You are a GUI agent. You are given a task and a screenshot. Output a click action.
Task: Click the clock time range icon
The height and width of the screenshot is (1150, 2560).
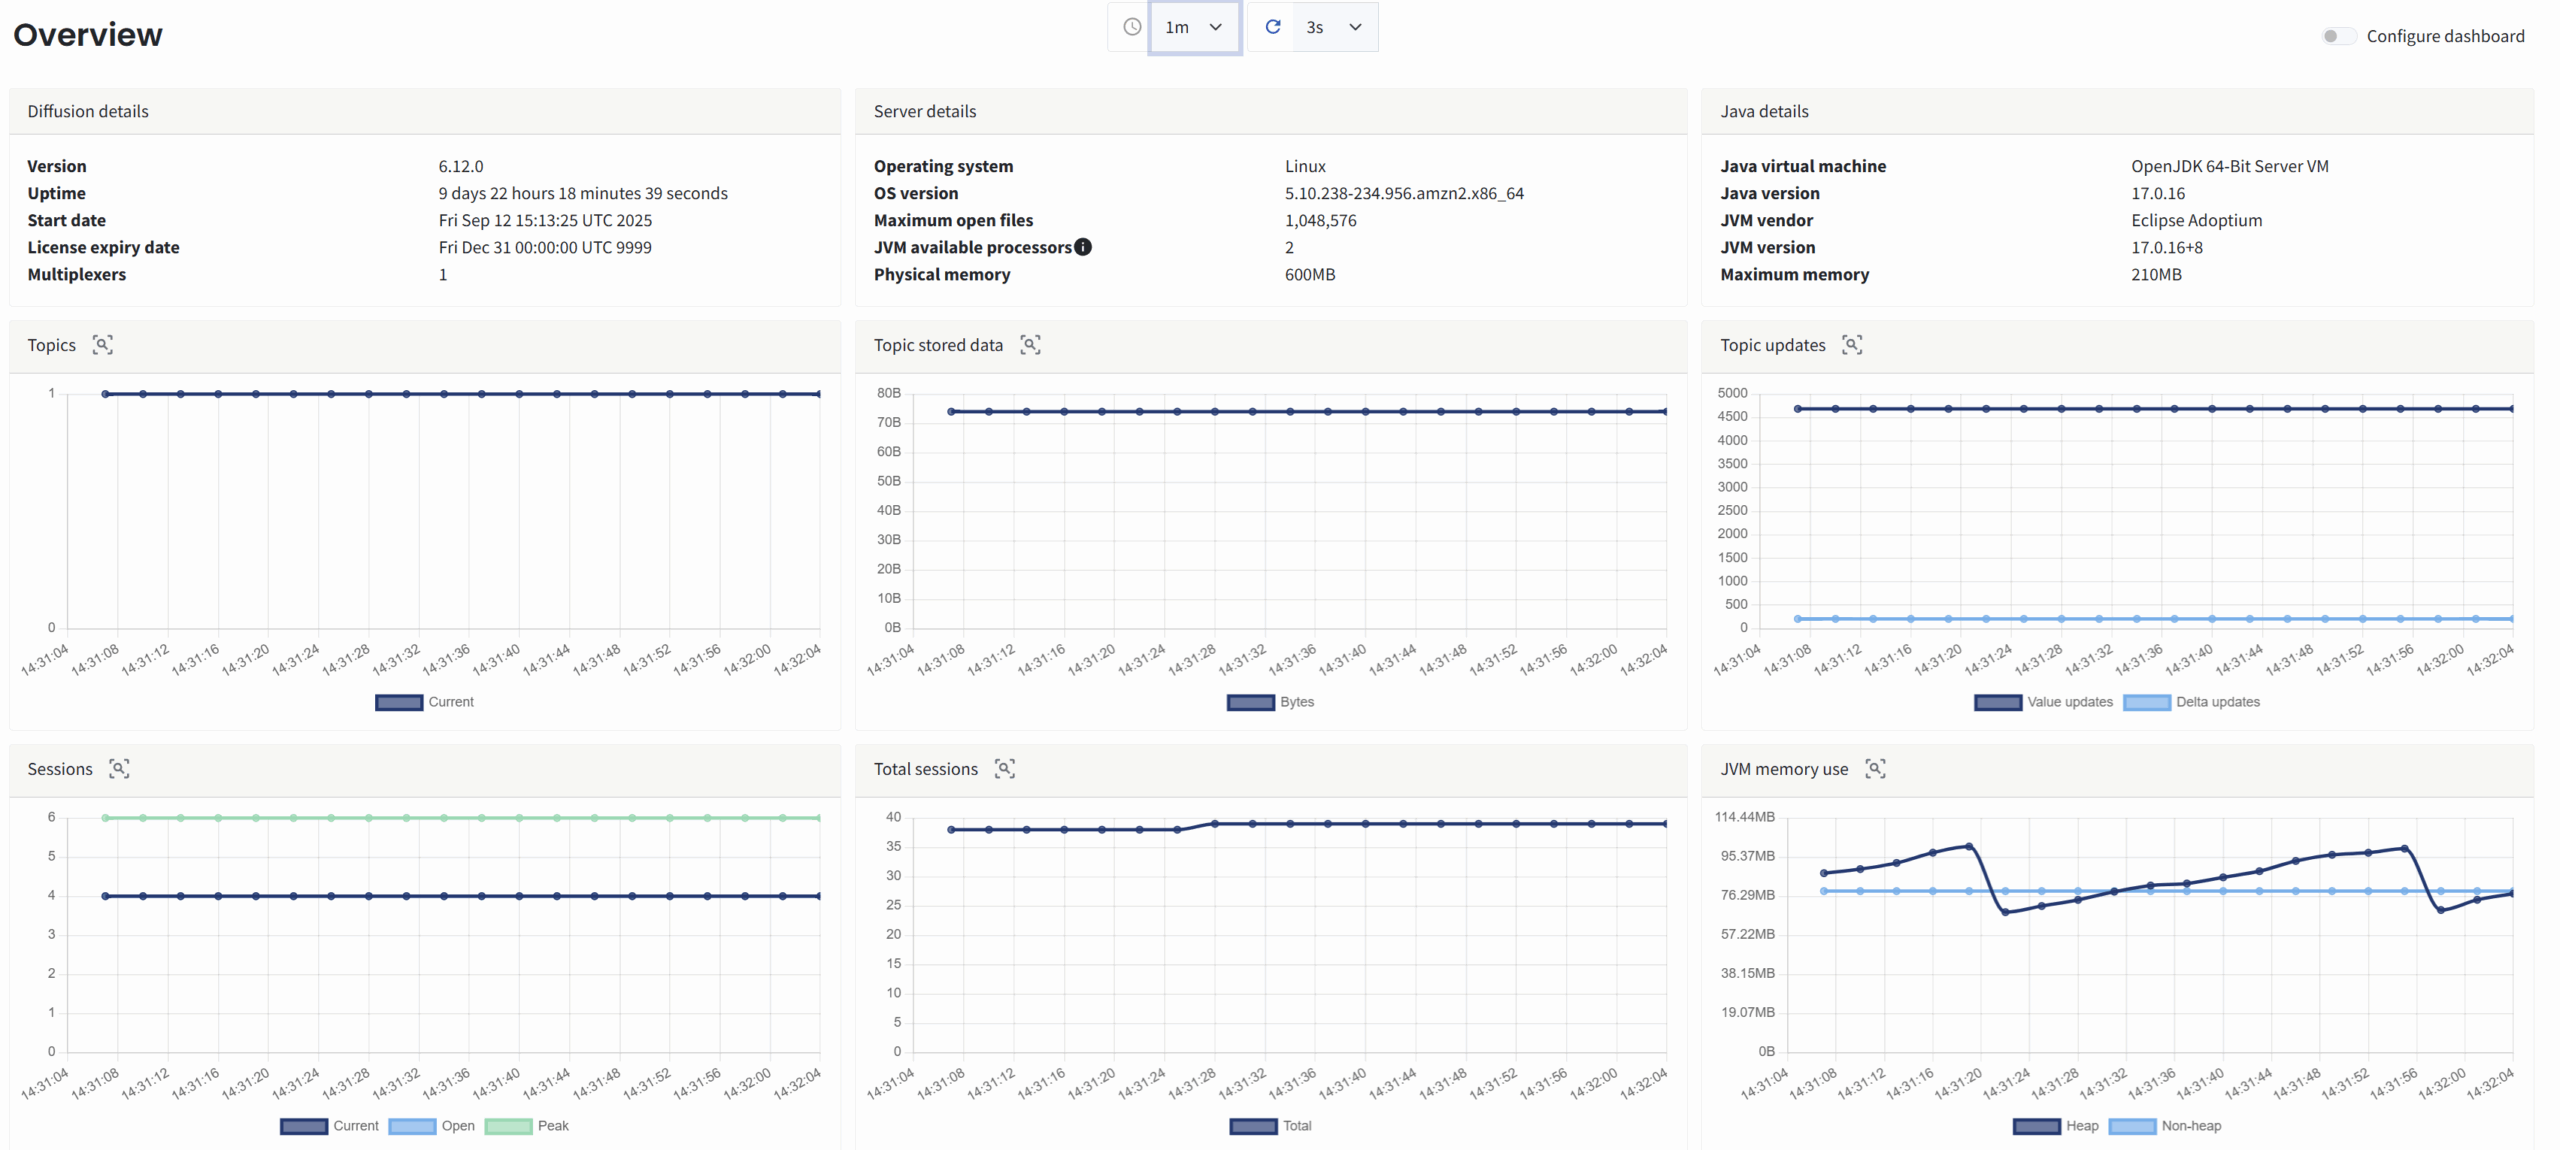[x=1131, y=27]
